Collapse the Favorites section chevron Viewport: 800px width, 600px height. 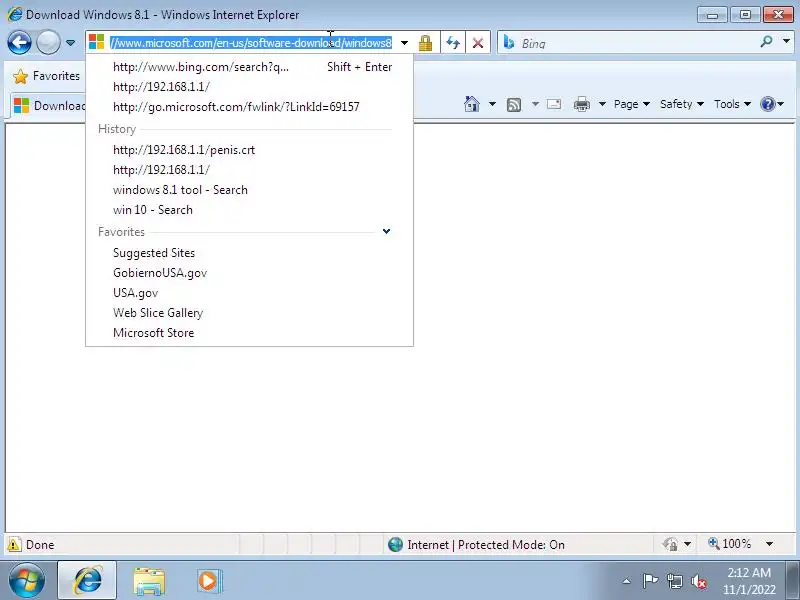pos(386,231)
